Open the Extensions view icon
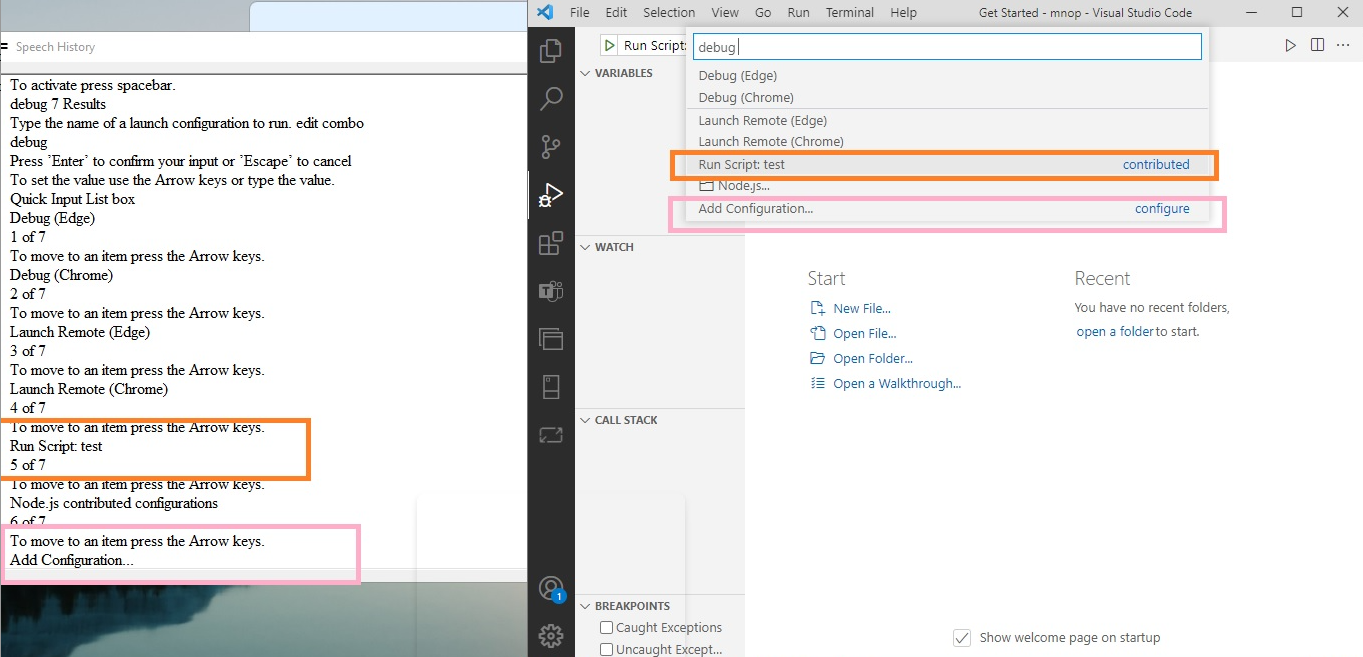 (551, 243)
